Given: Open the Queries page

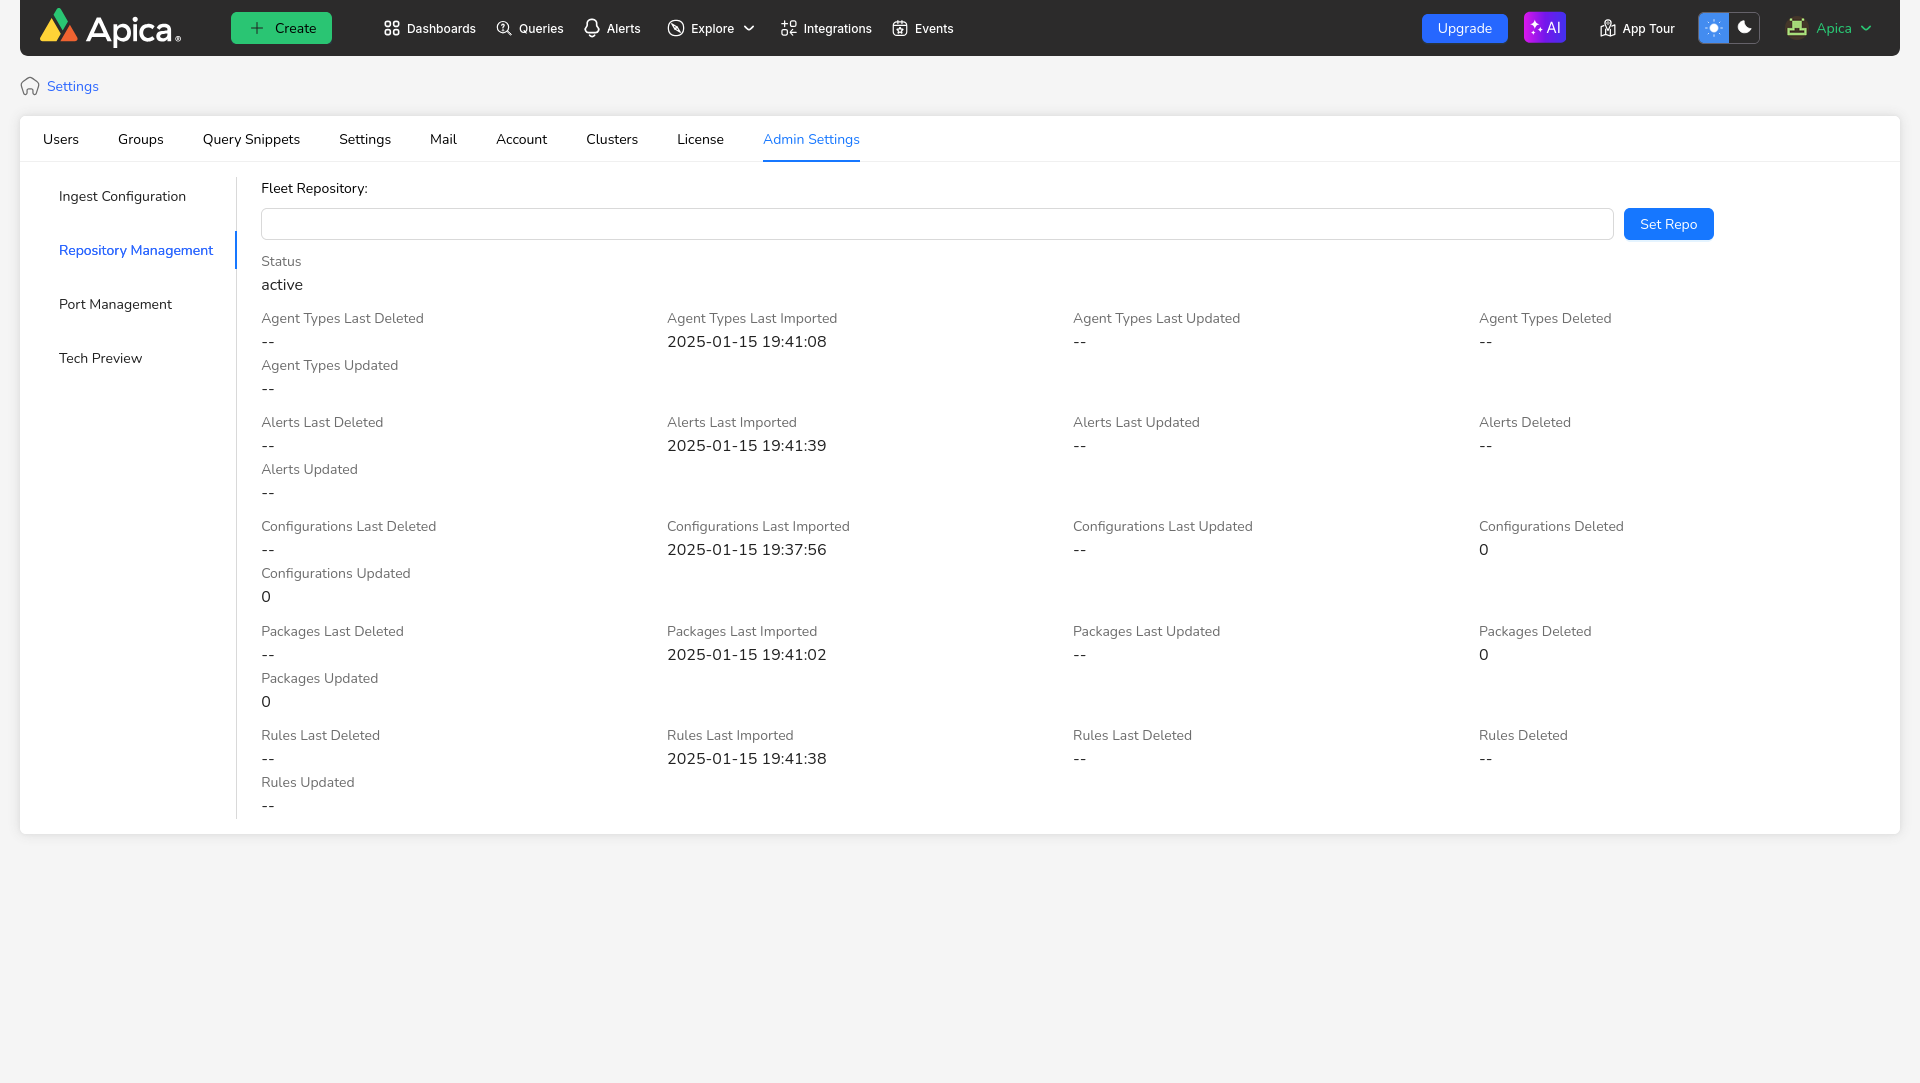Looking at the screenshot, I should click(530, 28).
